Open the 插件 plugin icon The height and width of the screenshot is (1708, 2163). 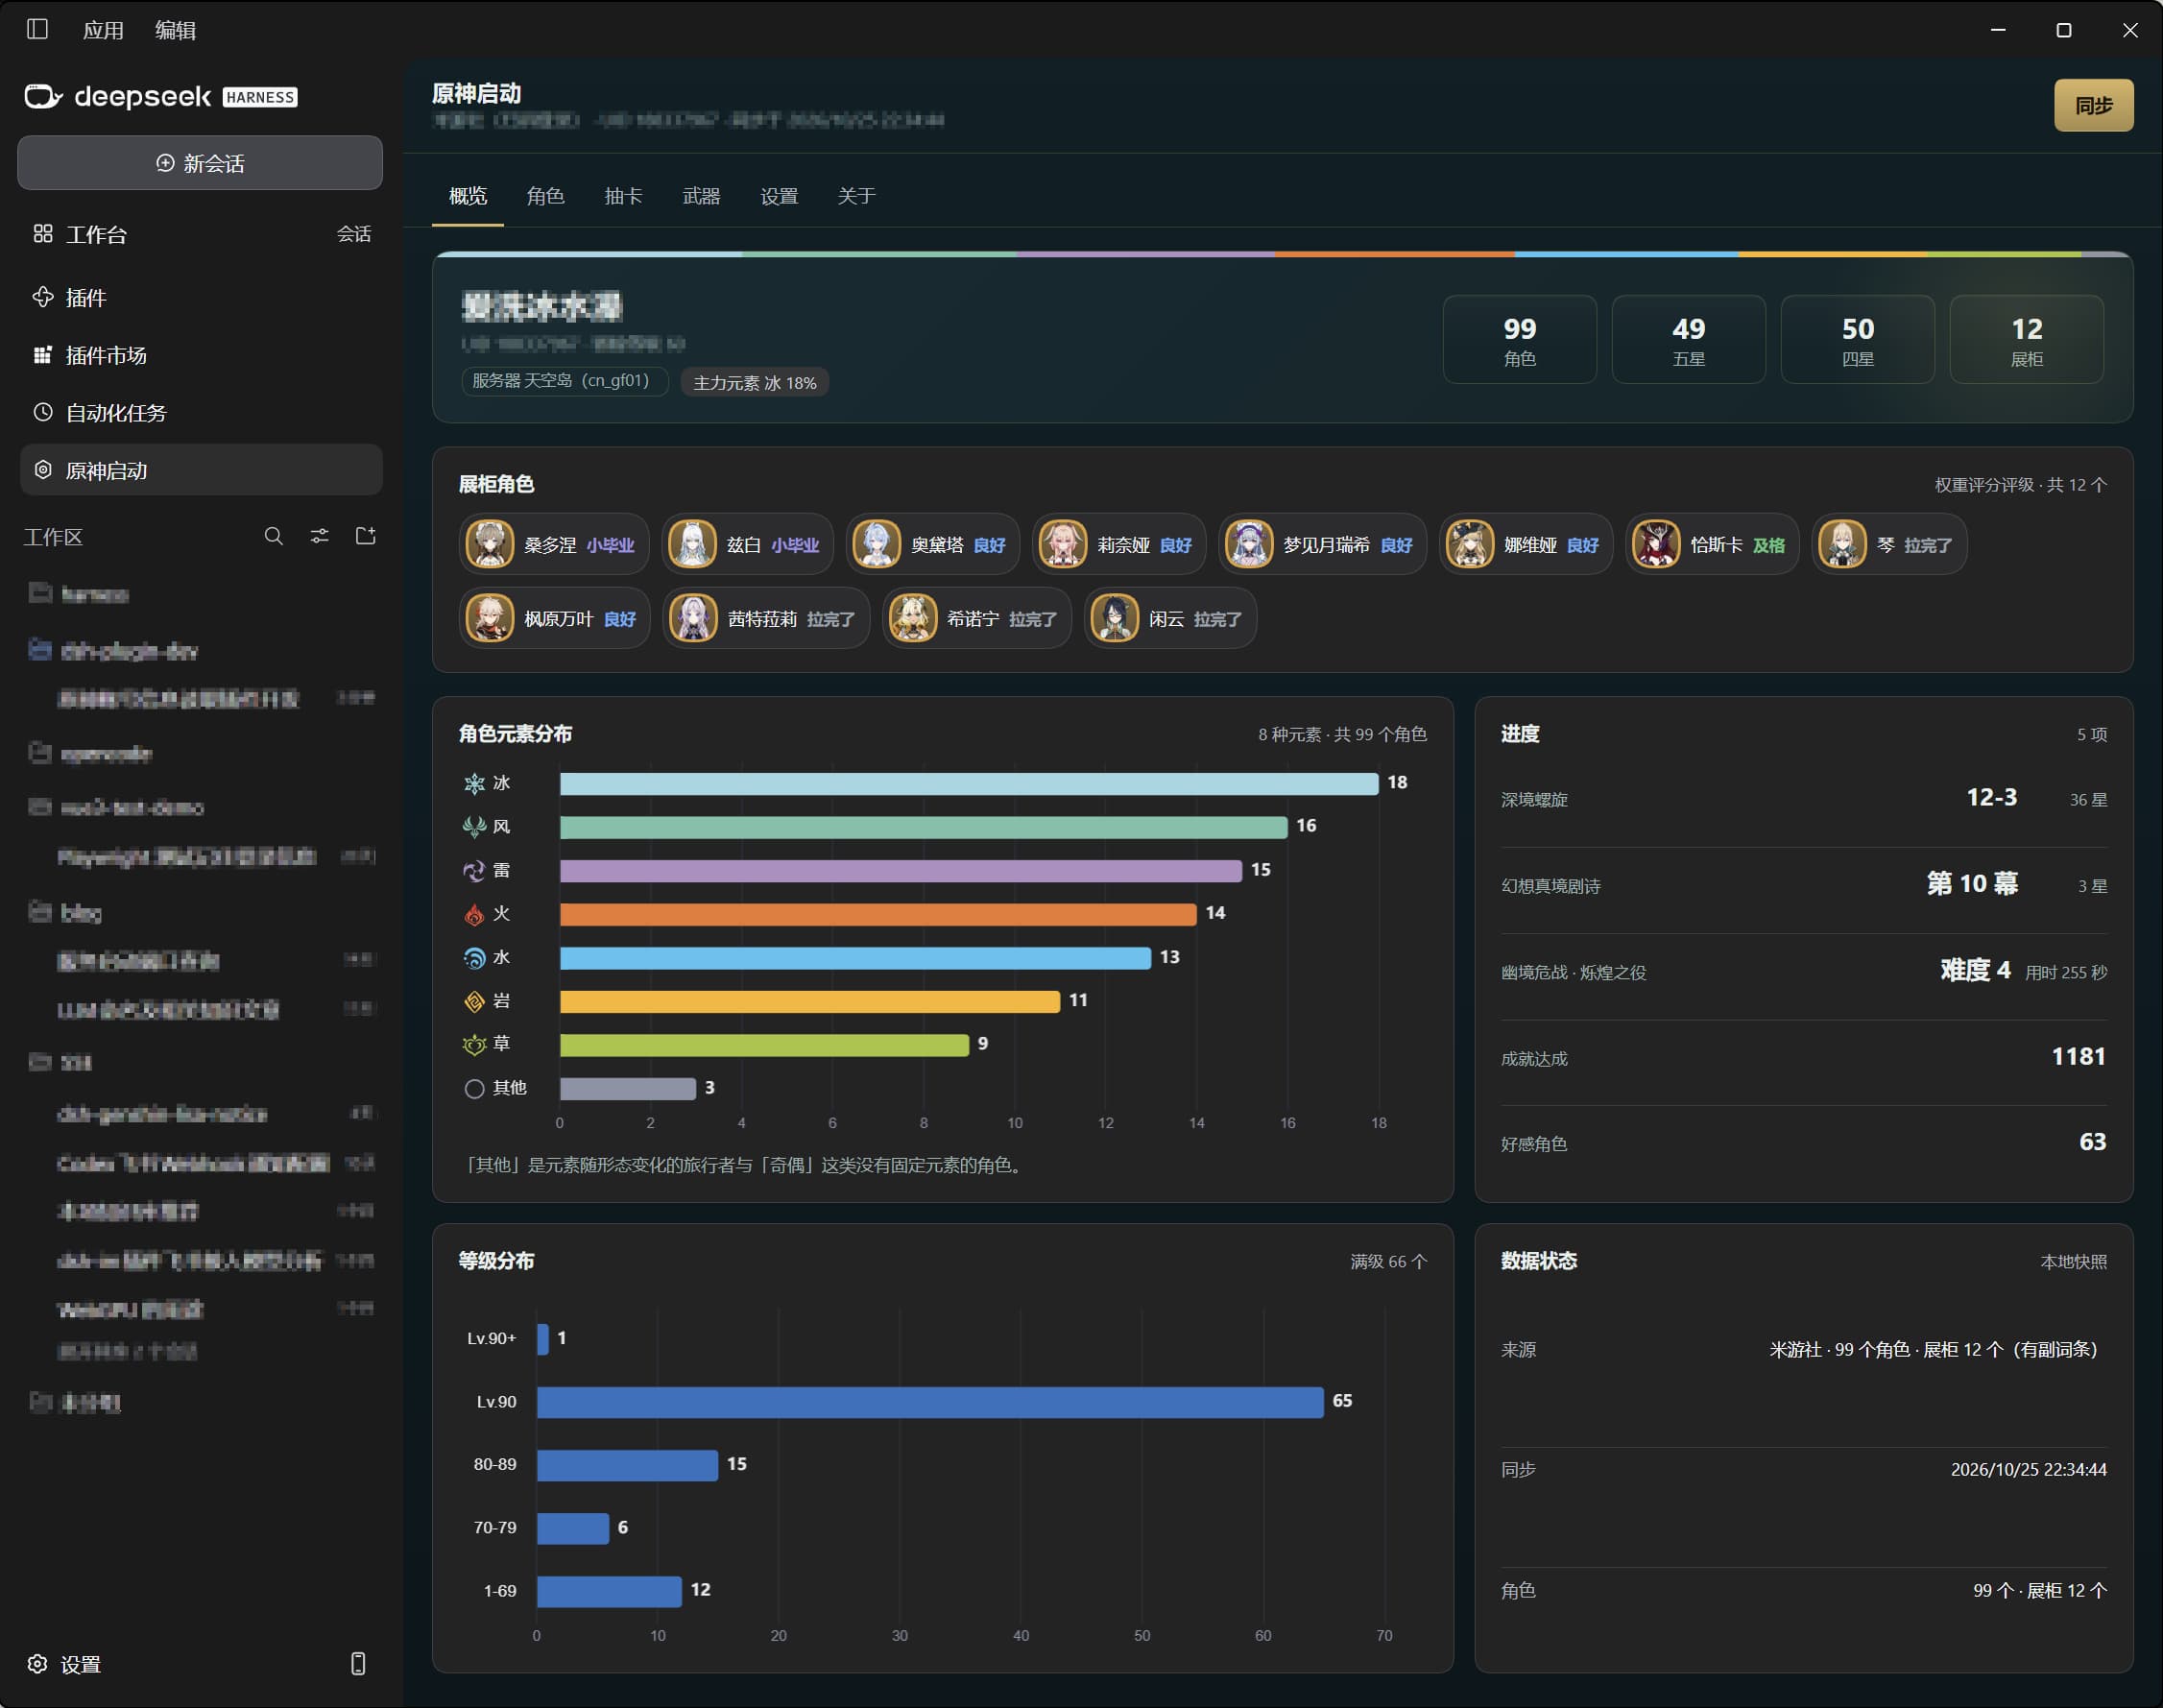(x=43, y=296)
